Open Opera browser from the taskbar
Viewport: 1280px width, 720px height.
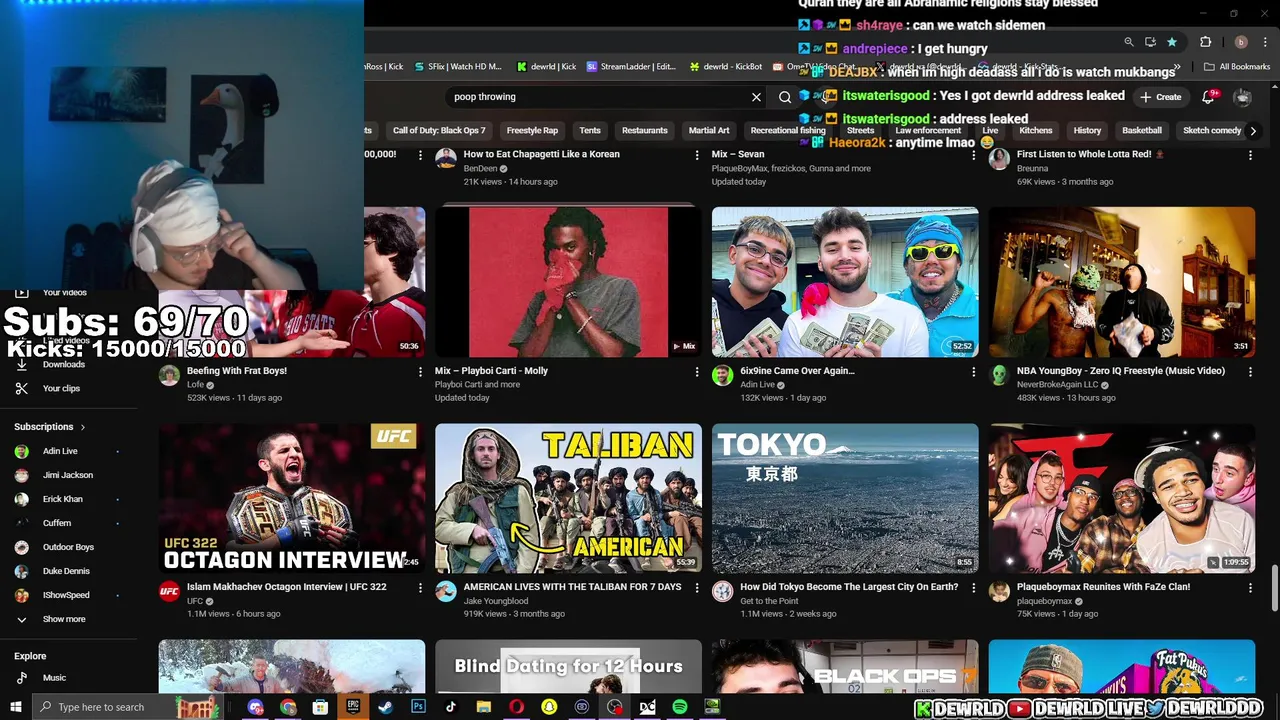[x=516, y=707]
